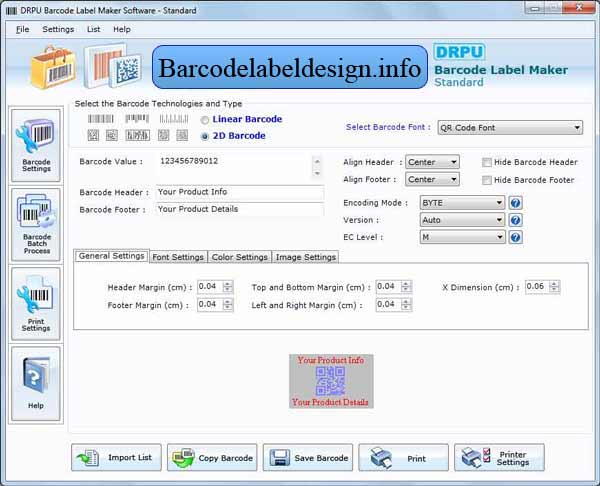Expand EC Level dropdown
The image size is (600, 486).
[462, 237]
